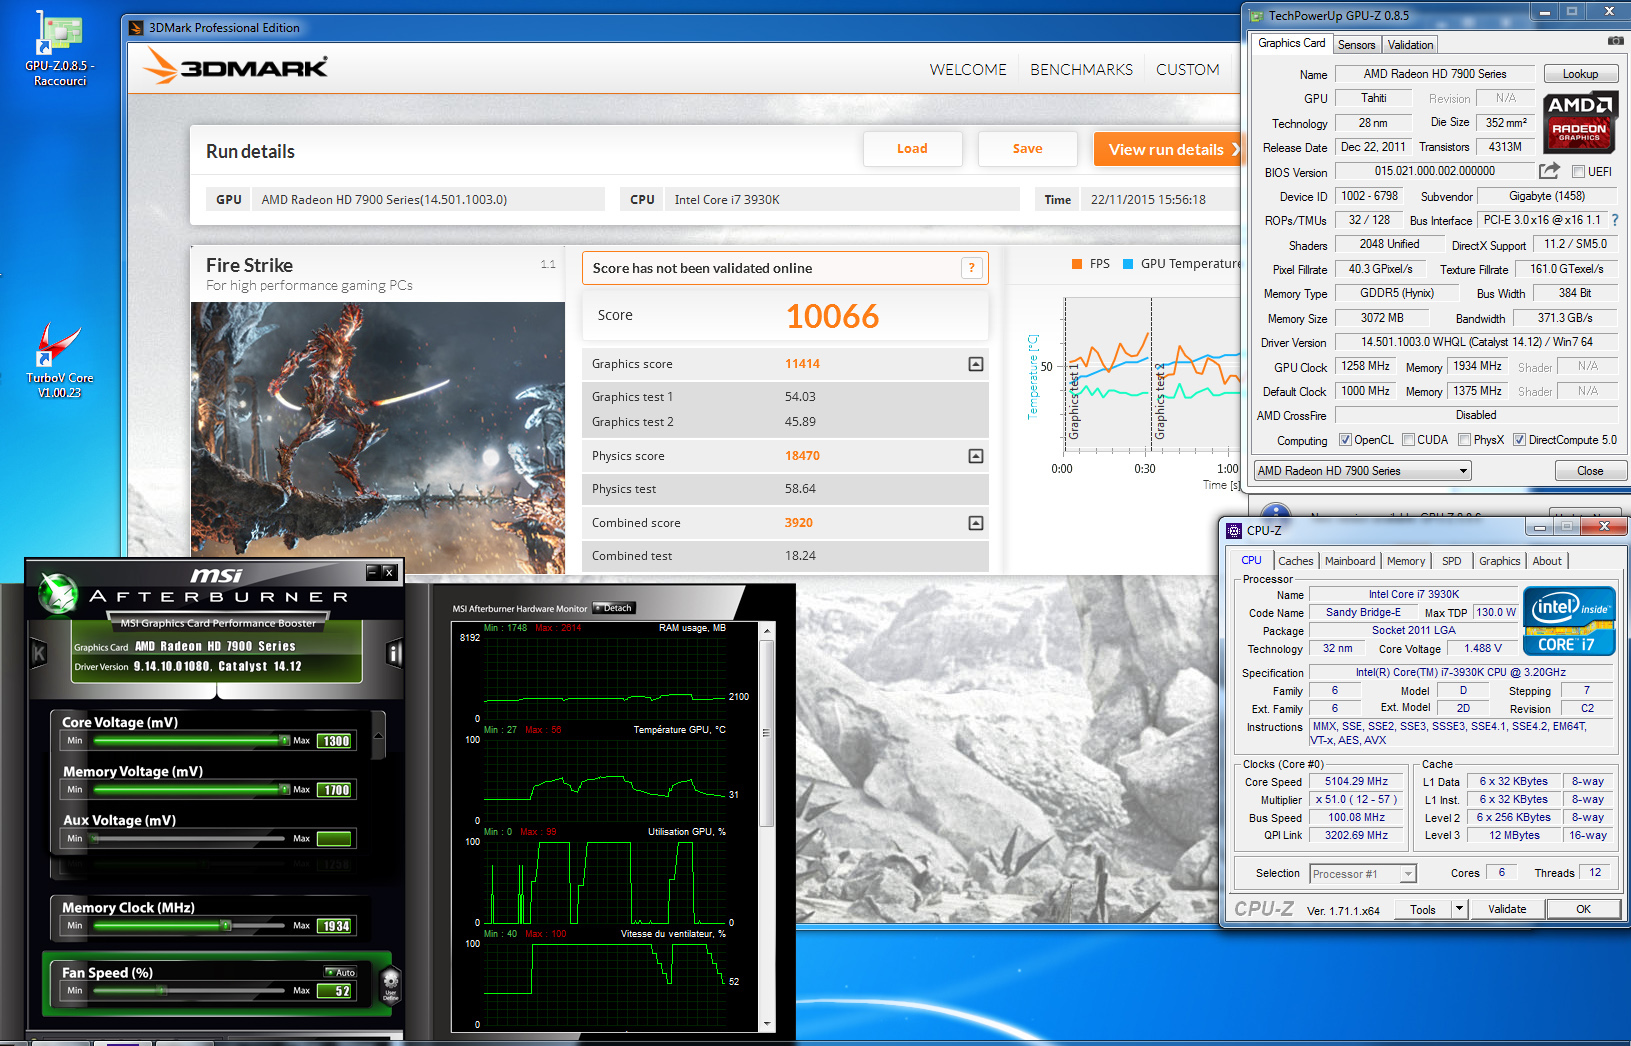Click the Validate button in CPU-Z
The image size is (1631, 1046).
click(1507, 909)
